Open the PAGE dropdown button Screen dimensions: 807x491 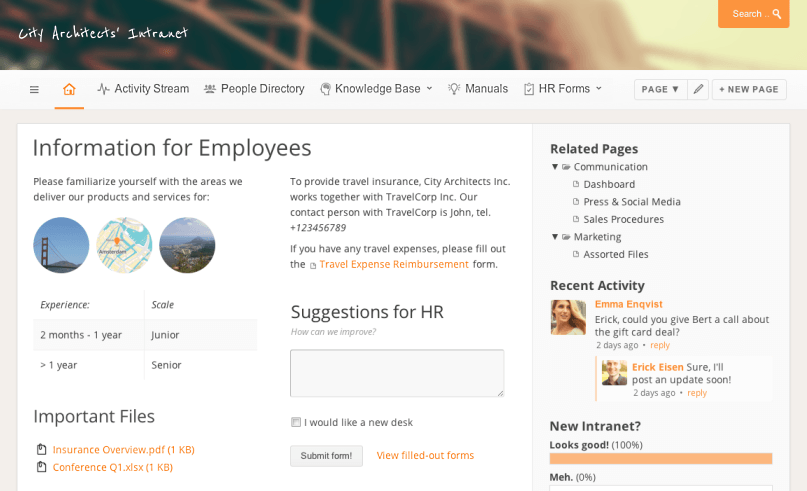[x=660, y=89]
